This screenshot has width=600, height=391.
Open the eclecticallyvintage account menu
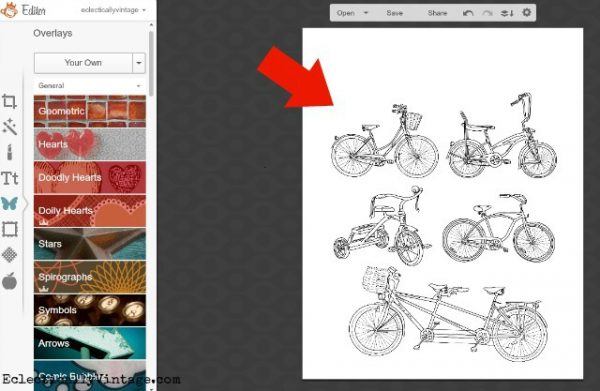(113, 10)
